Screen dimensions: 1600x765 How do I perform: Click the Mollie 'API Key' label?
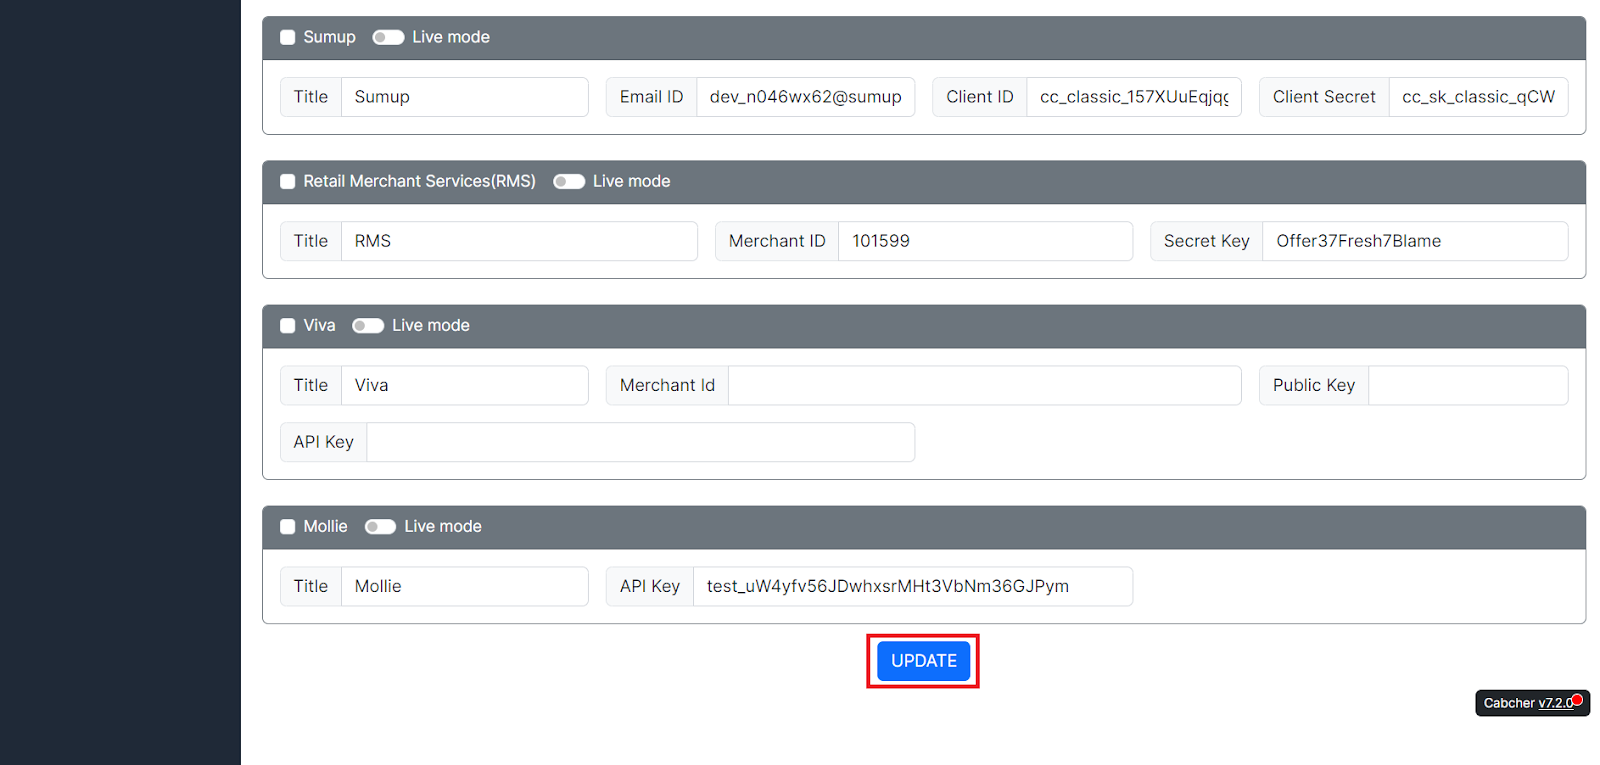650,586
